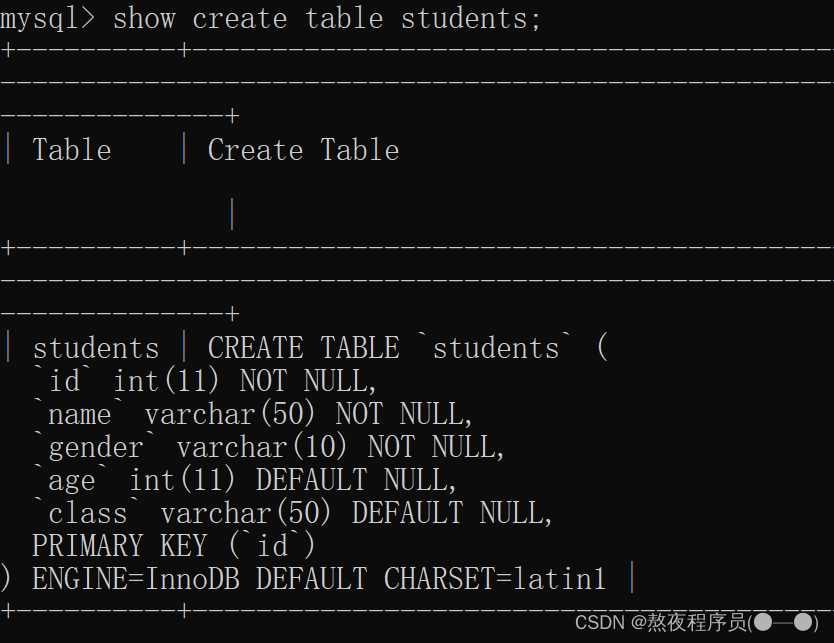This screenshot has width=834, height=643.
Task: Click the mysql> prompt text
Action: click(x=47, y=19)
